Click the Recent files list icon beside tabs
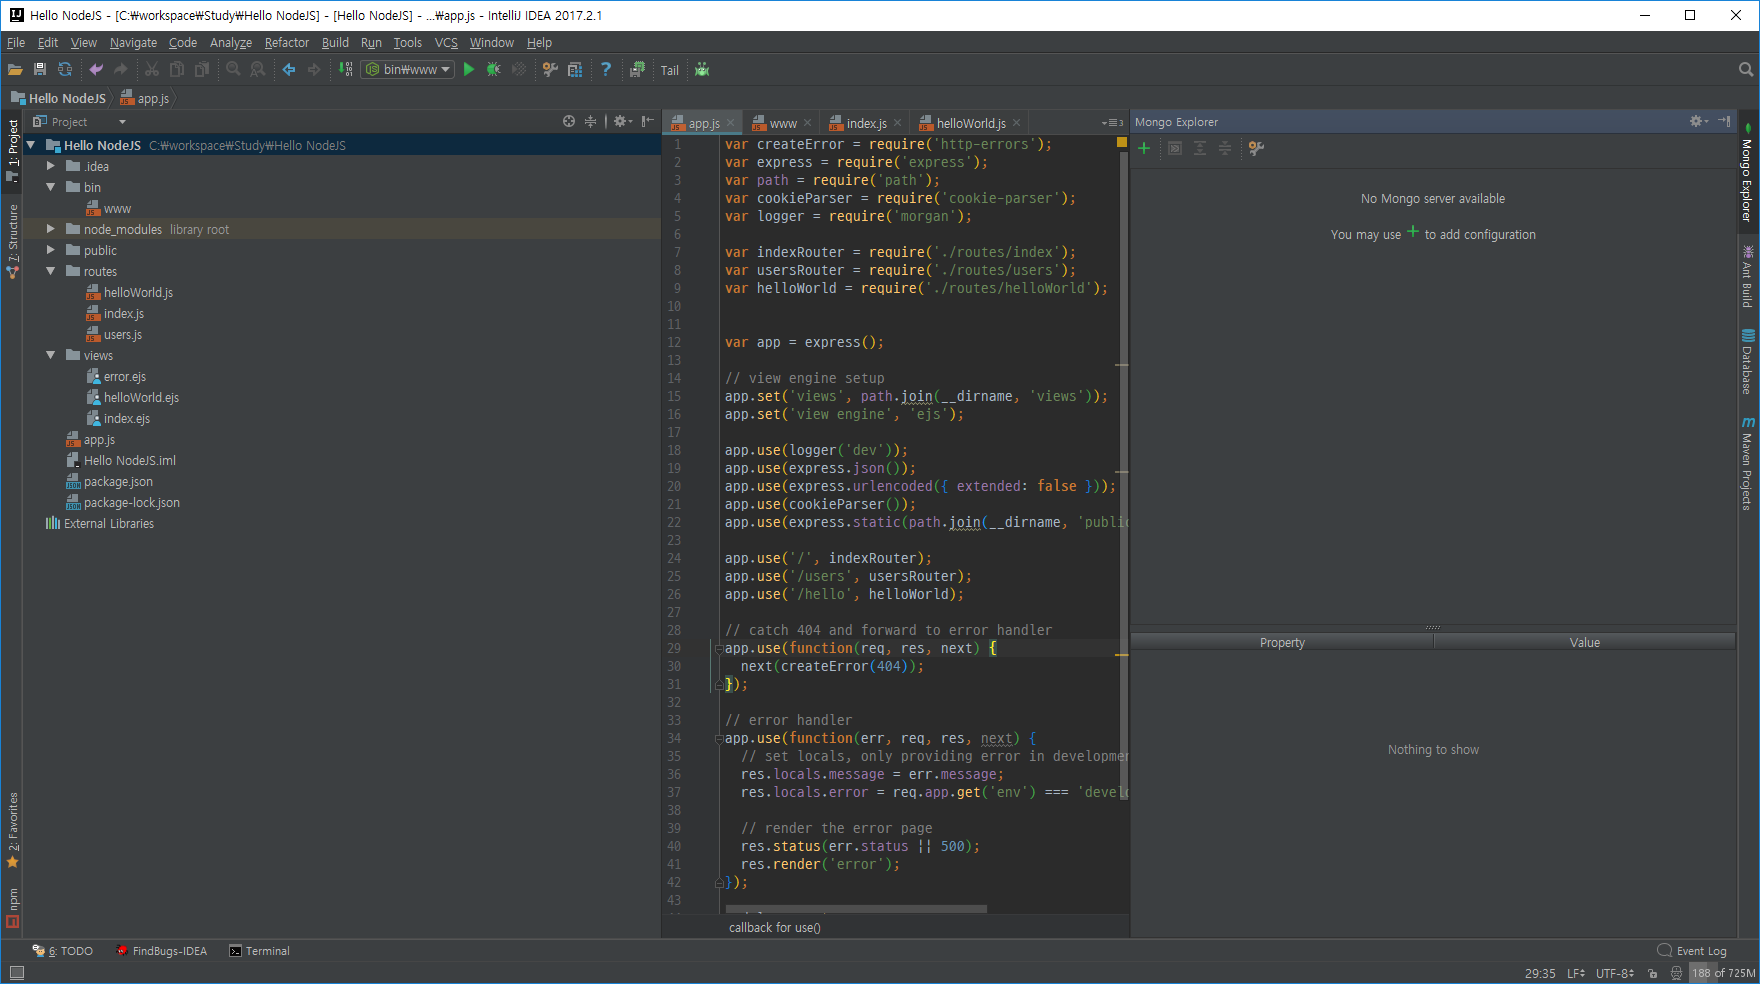 (x=1112, y=123)
